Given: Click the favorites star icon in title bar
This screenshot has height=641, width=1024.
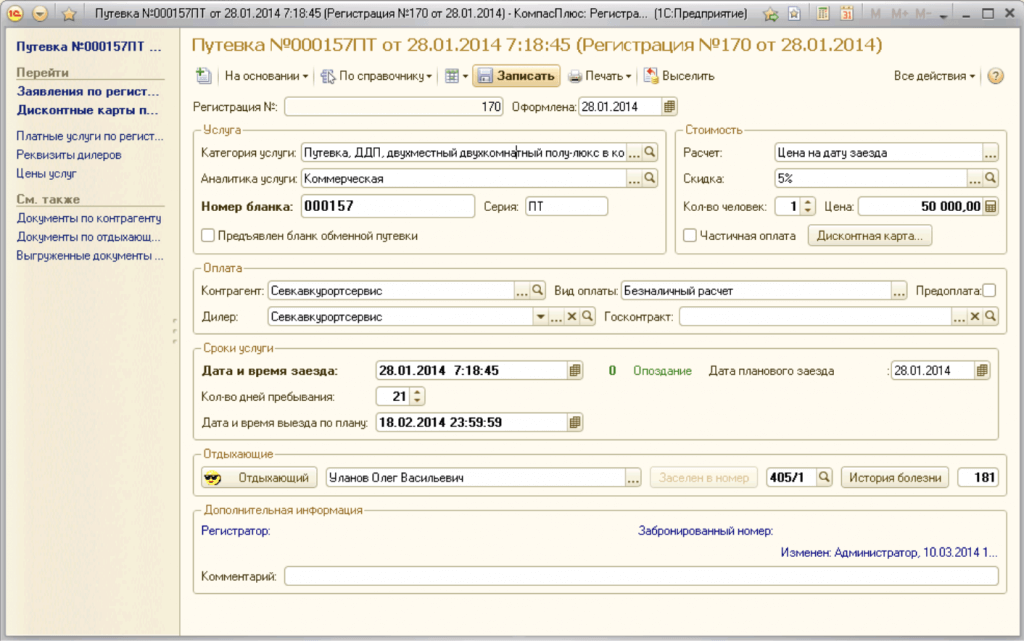Looking at the screenshot, I should (69, 14).
